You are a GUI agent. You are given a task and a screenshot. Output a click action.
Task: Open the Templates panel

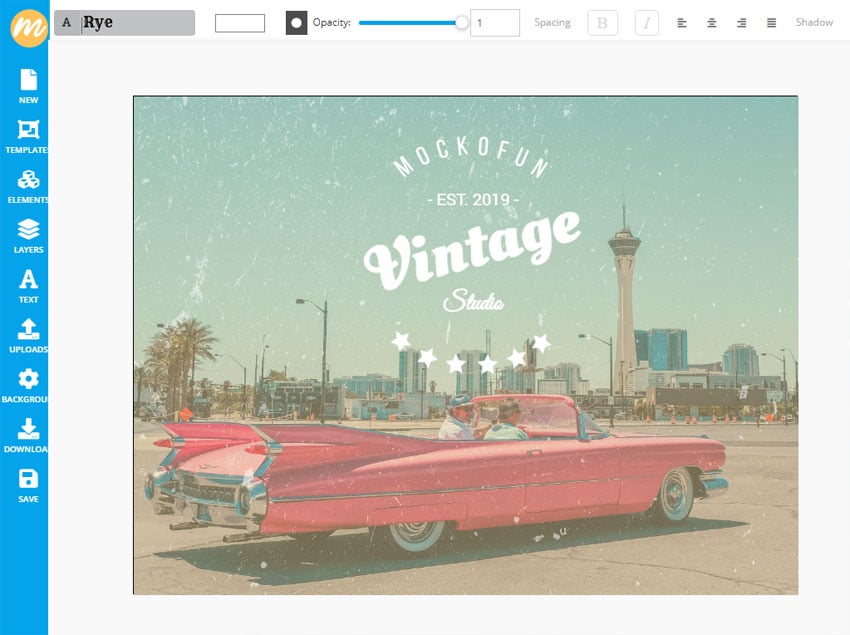pyautogui.click(x=28, y=135)
